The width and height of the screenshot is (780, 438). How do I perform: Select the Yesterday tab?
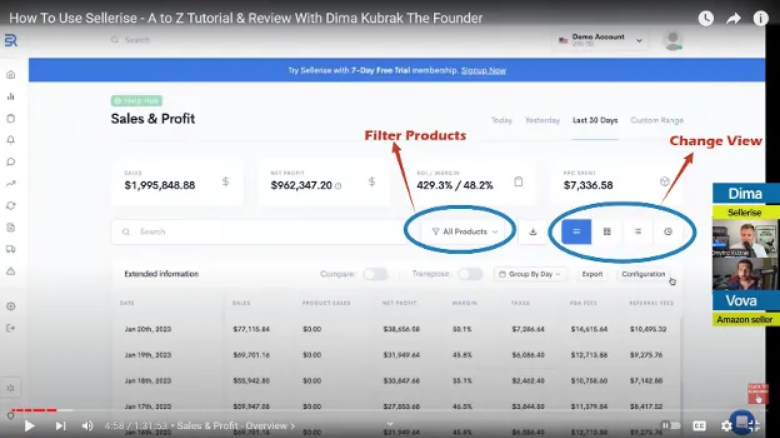(x=542, y=120)
